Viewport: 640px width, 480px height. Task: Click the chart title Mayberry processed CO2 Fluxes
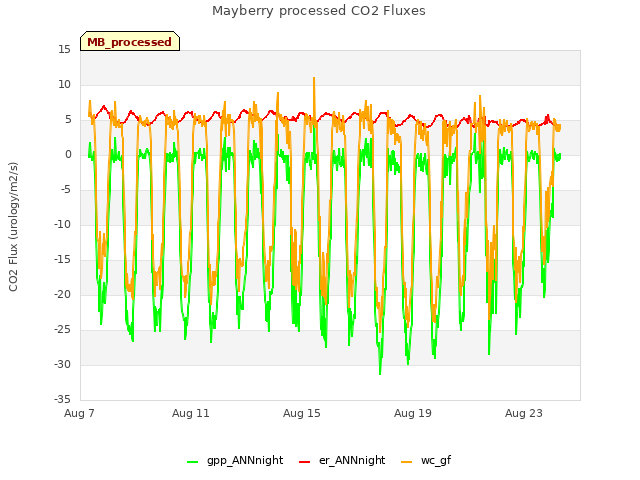319,11
